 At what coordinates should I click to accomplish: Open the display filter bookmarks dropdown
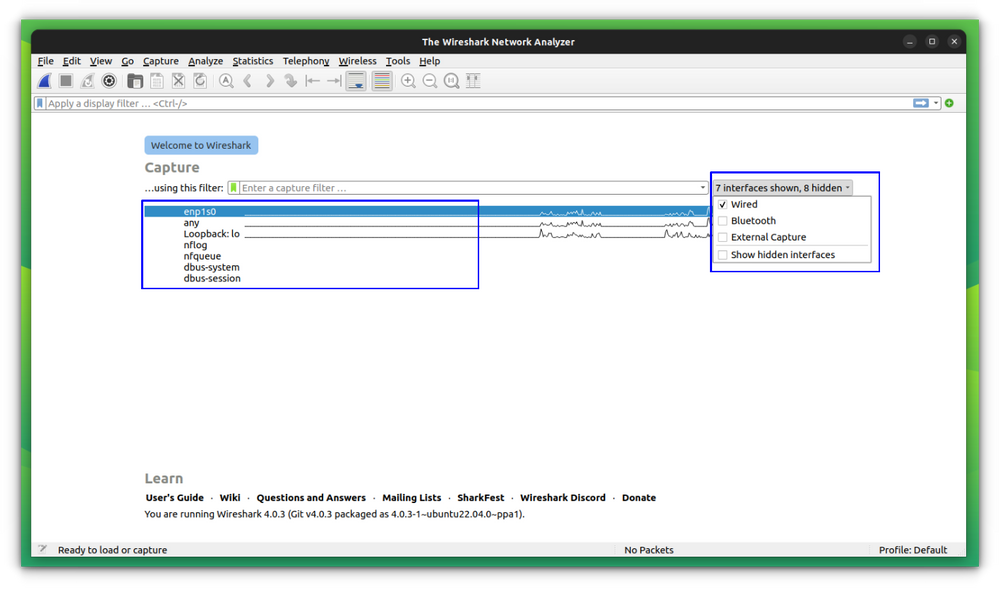click(x=41, y=103)
